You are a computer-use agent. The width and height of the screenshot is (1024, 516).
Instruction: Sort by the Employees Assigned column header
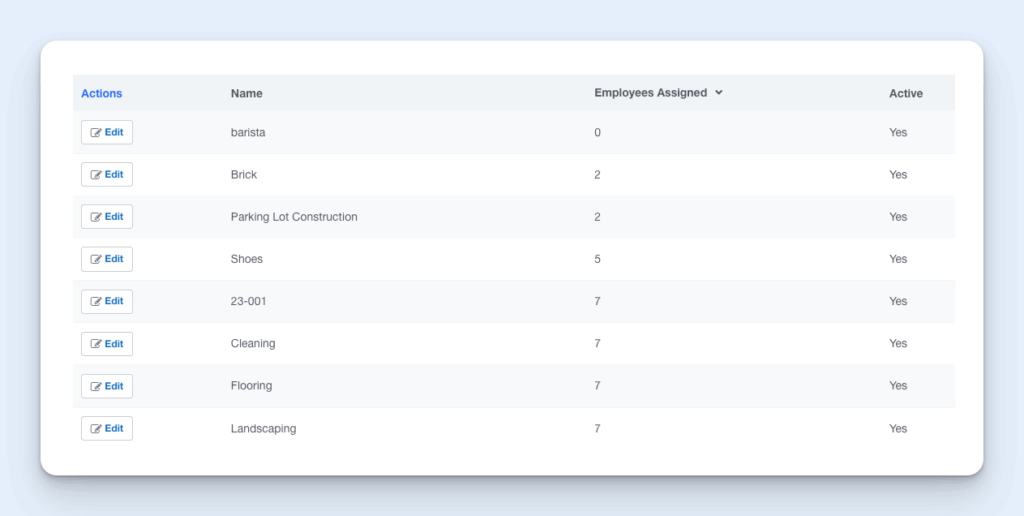(x=650, y=93)
